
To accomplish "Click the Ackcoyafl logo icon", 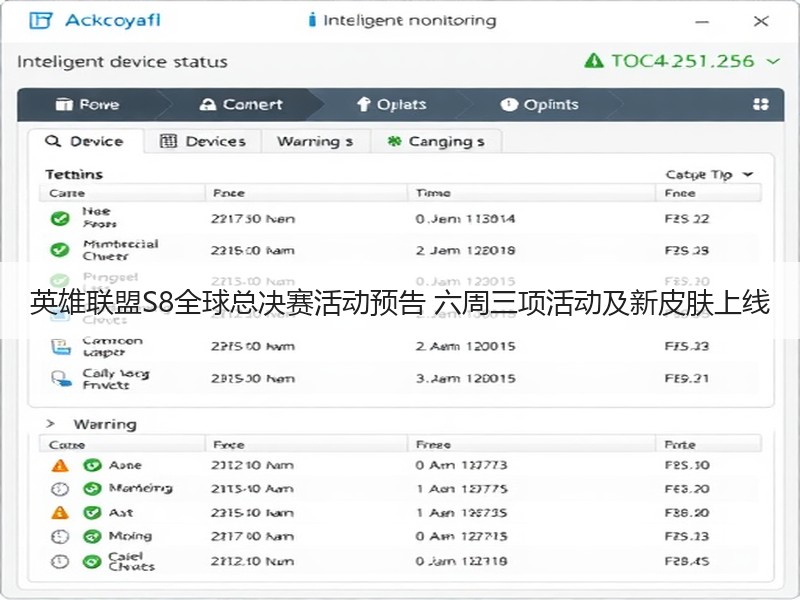I will (40, 20).
